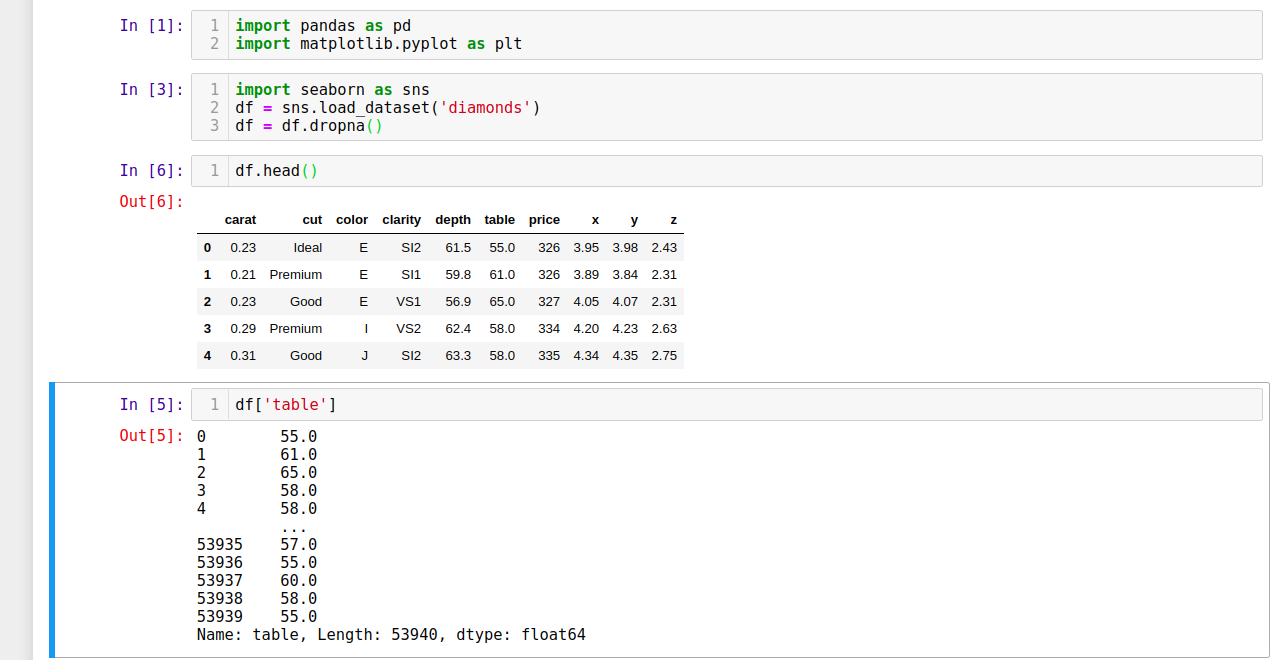
Task: Click the Ideal cut value in row 0
Action: 306,247
